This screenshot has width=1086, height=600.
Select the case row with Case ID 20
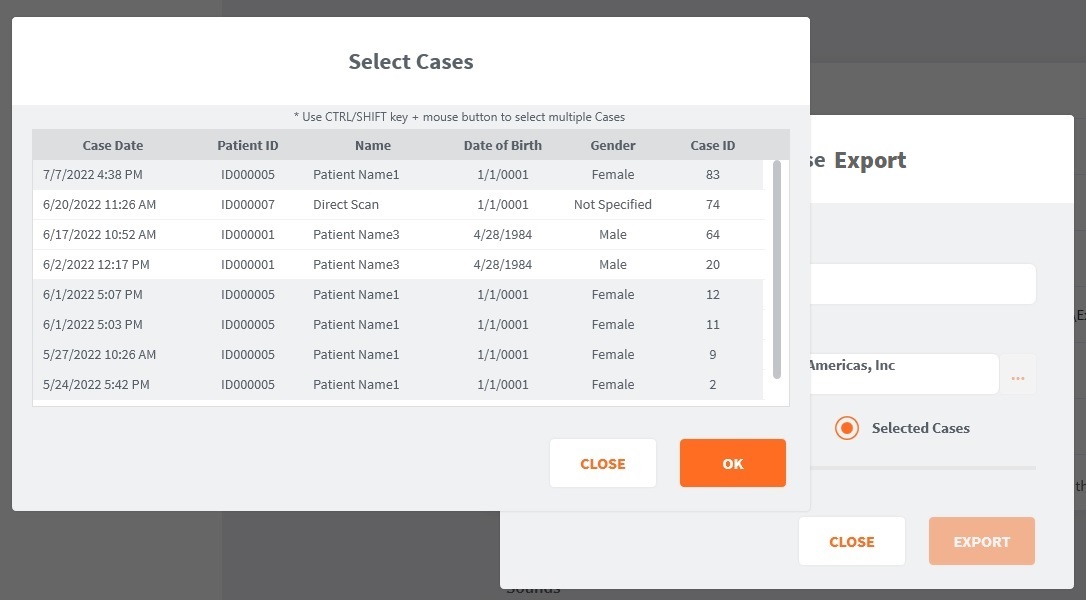pos(400,264)
